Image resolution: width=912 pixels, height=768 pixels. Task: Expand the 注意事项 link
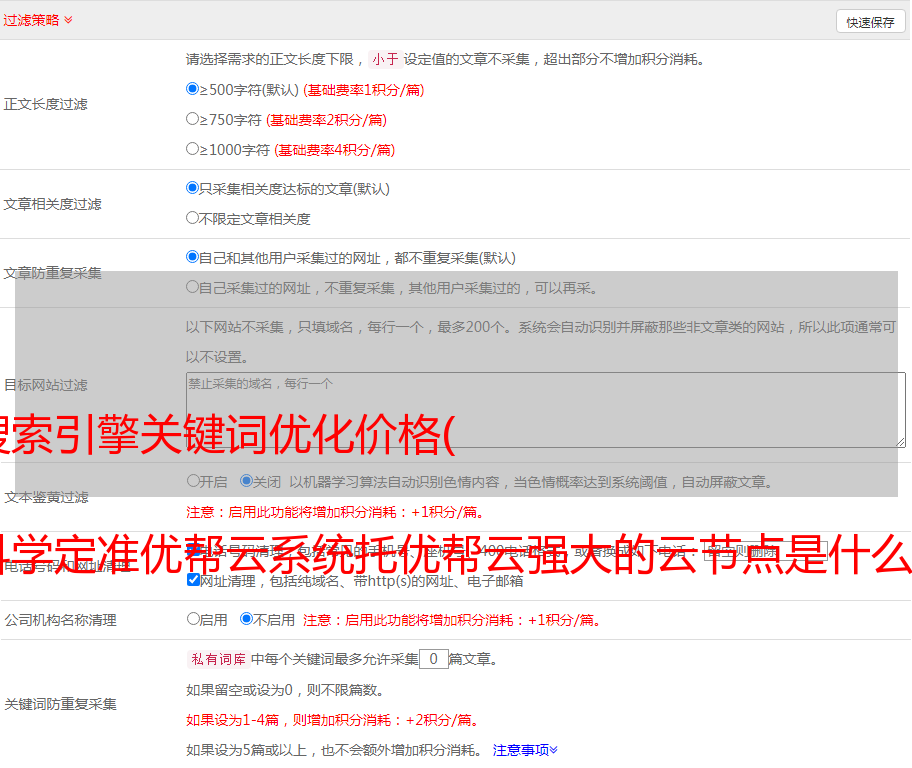coord(525,749)
